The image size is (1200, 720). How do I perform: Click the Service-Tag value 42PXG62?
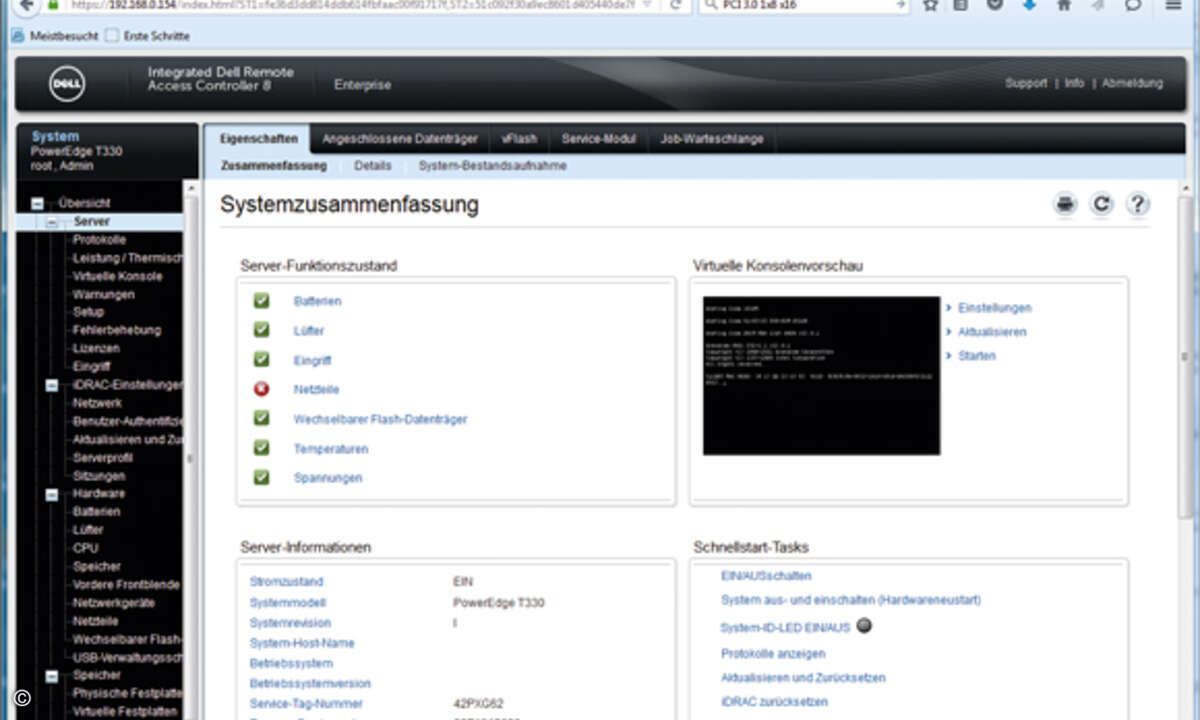click(x=480, y=704)
